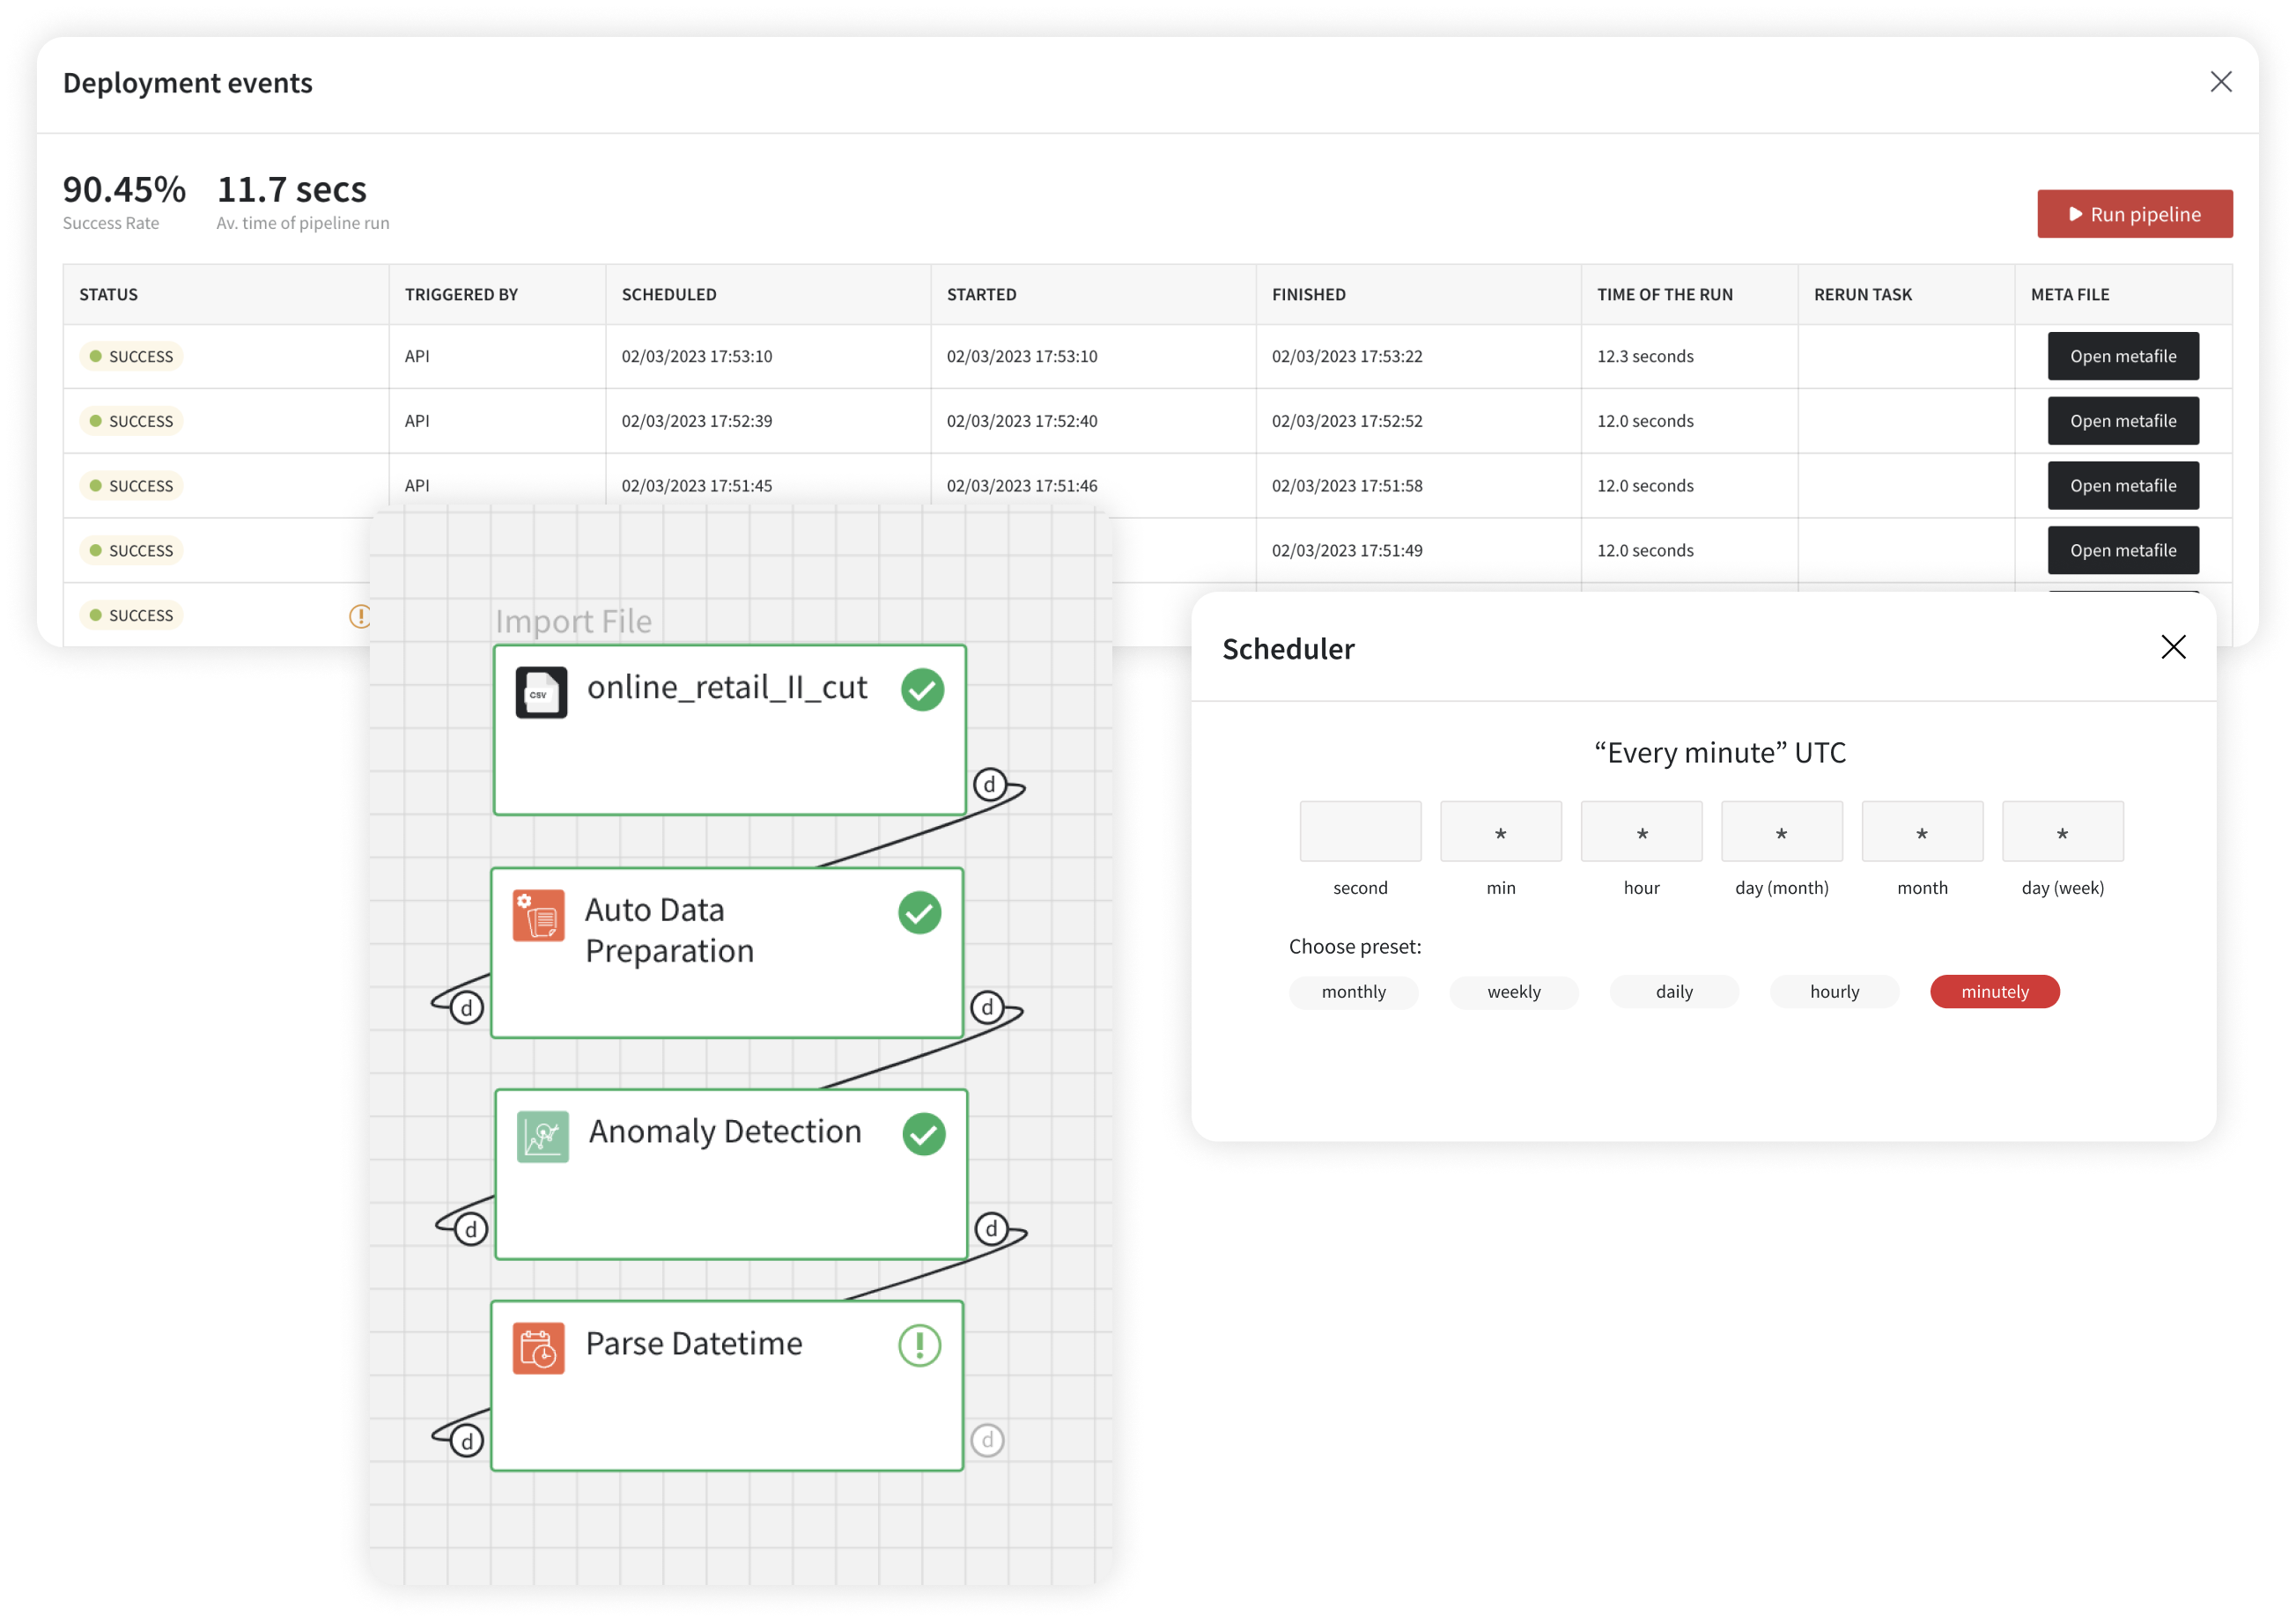
Task: Expand the 'd' badge near Parse Datetime node
Action: (987, 1440)
